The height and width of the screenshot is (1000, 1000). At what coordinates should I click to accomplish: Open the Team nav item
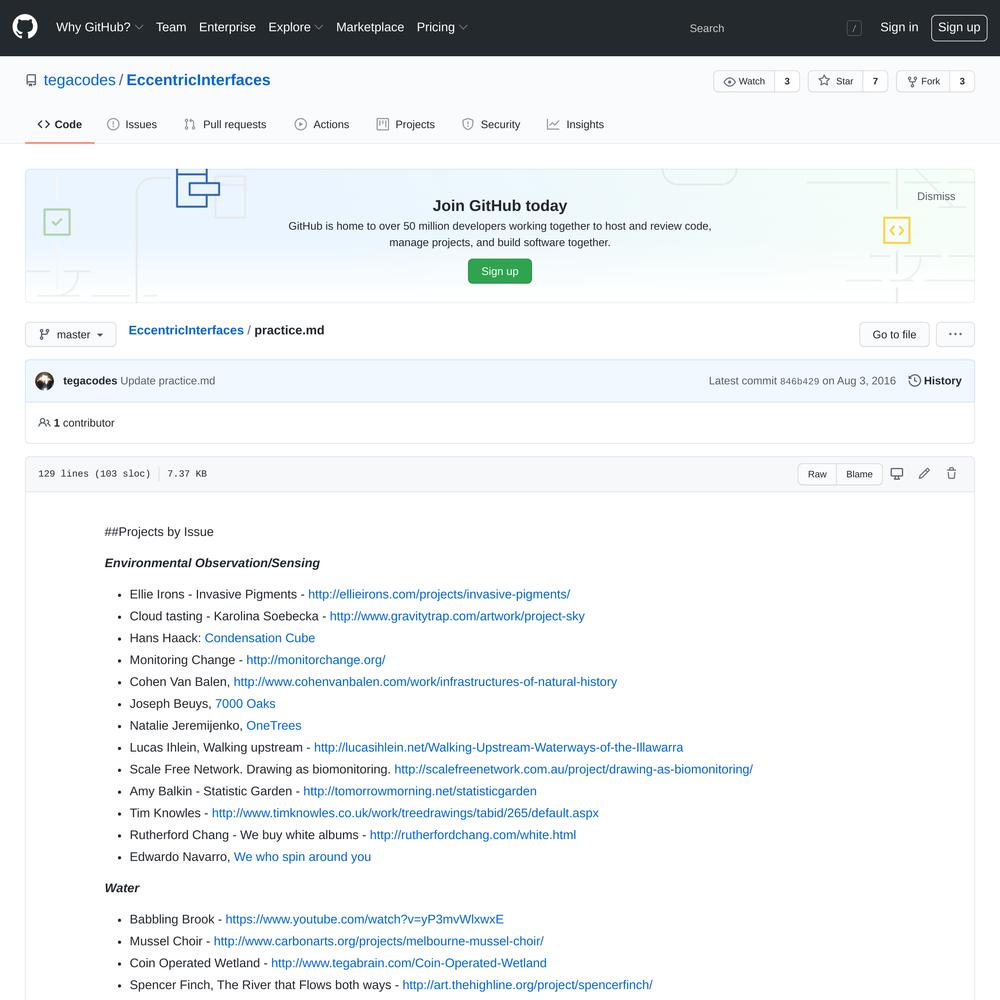(171, 27)
